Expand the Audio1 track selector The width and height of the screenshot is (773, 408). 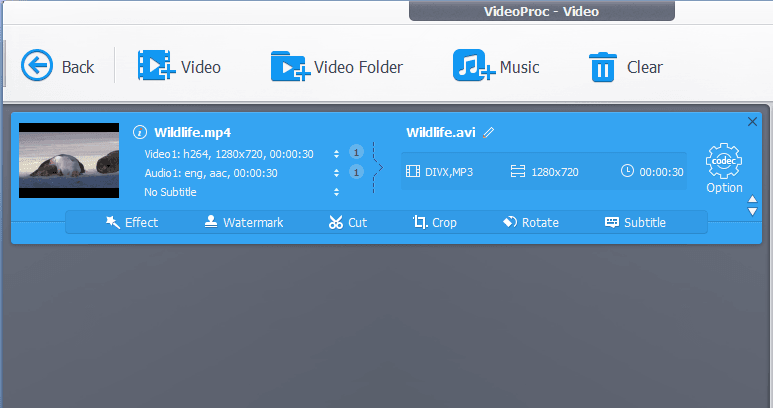point(336,173)
